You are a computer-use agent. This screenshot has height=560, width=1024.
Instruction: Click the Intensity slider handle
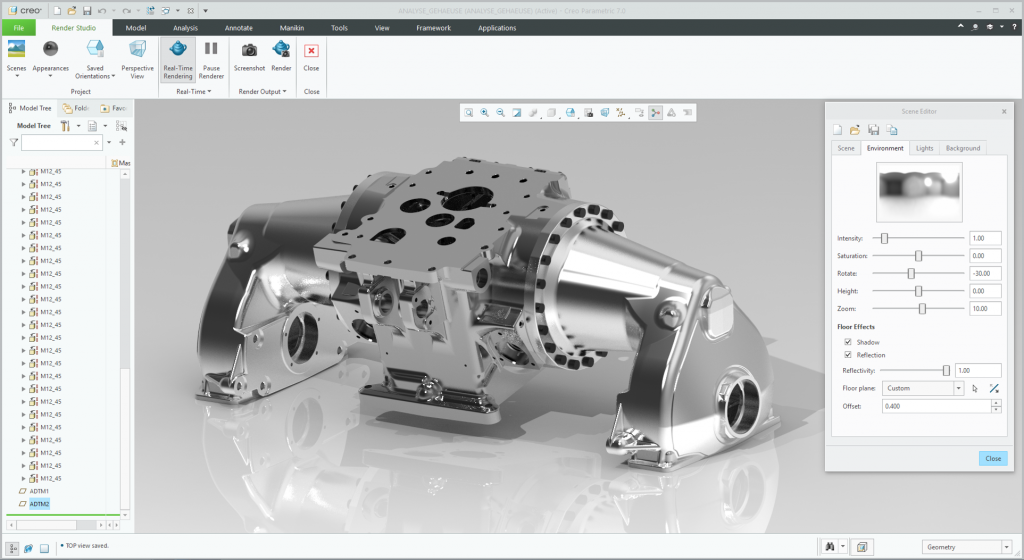click(x=884, y=238)
